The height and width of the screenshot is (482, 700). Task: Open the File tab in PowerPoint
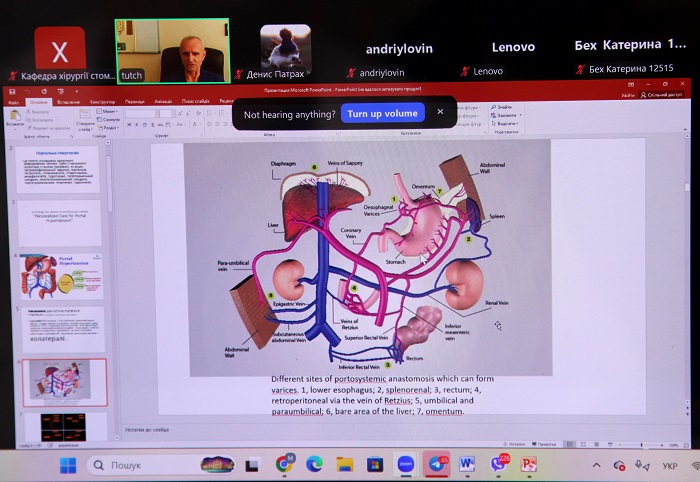click(14, 102)
